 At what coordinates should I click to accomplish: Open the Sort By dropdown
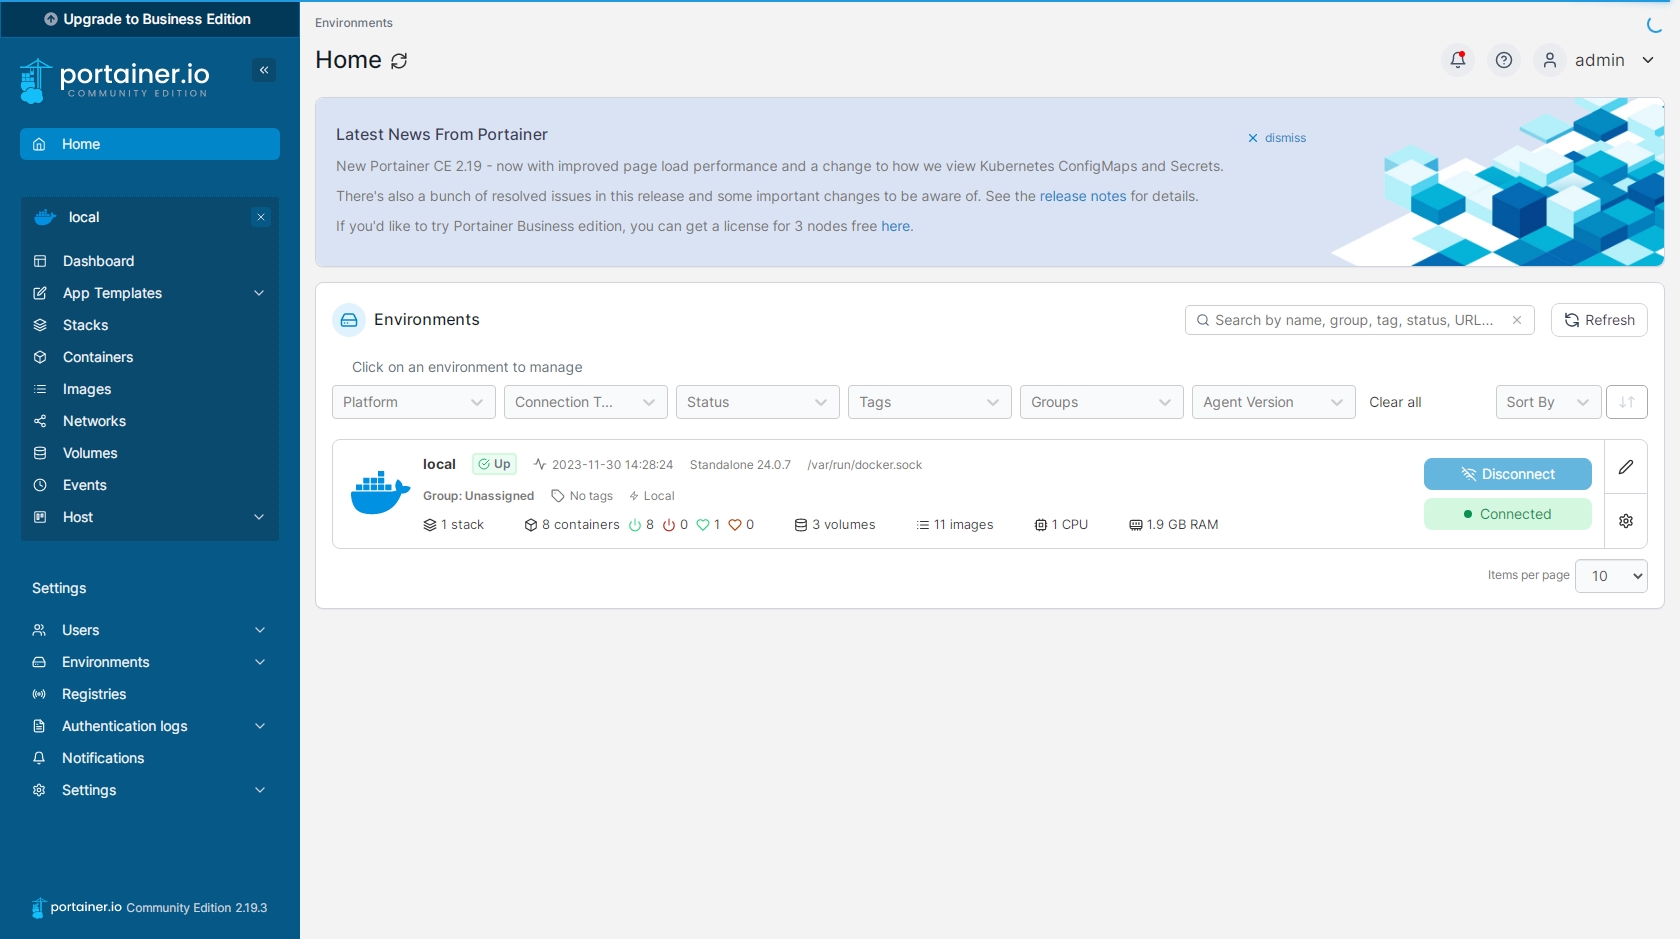(x=1548, y=402)
